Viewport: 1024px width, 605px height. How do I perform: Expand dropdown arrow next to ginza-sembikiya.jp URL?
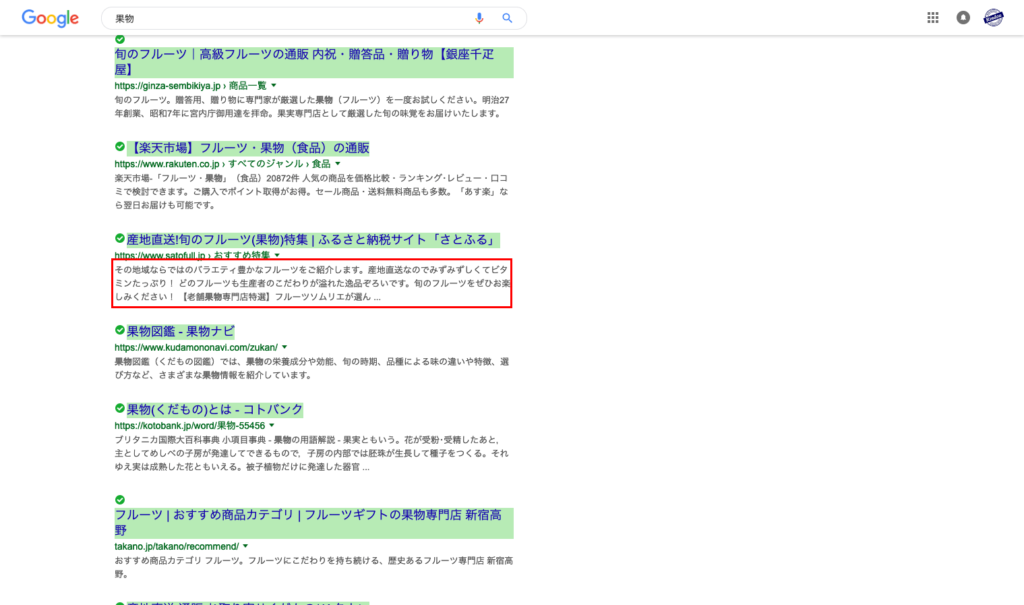click(274, 86)
